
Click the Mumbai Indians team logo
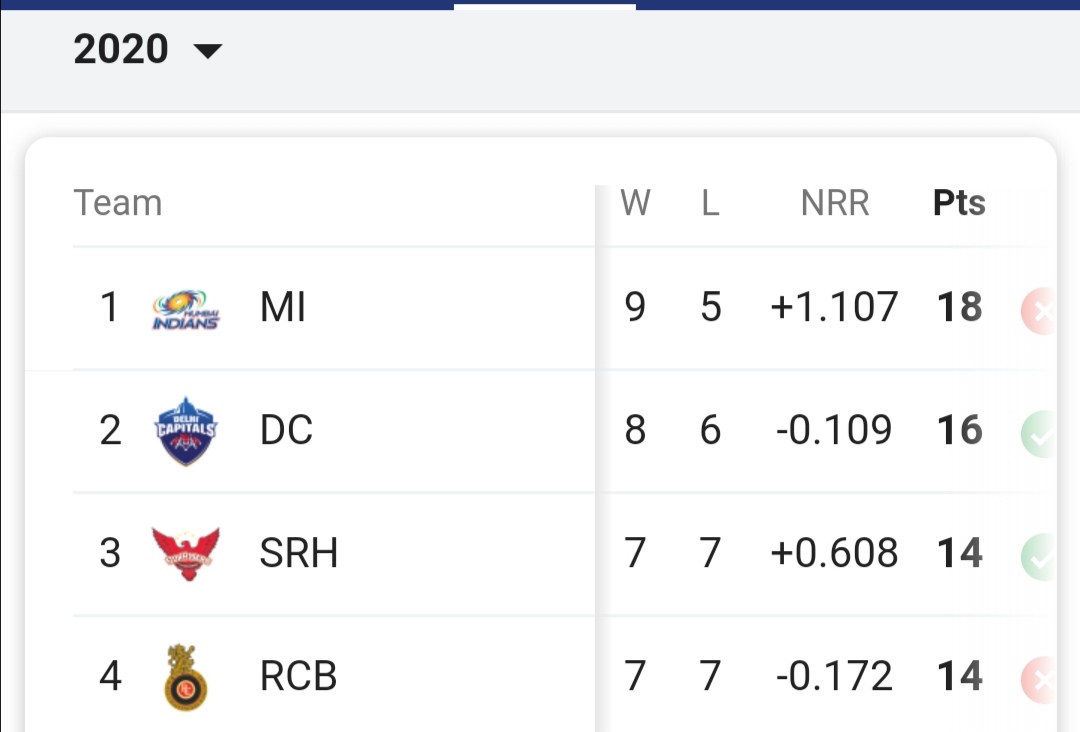[185, 308]
